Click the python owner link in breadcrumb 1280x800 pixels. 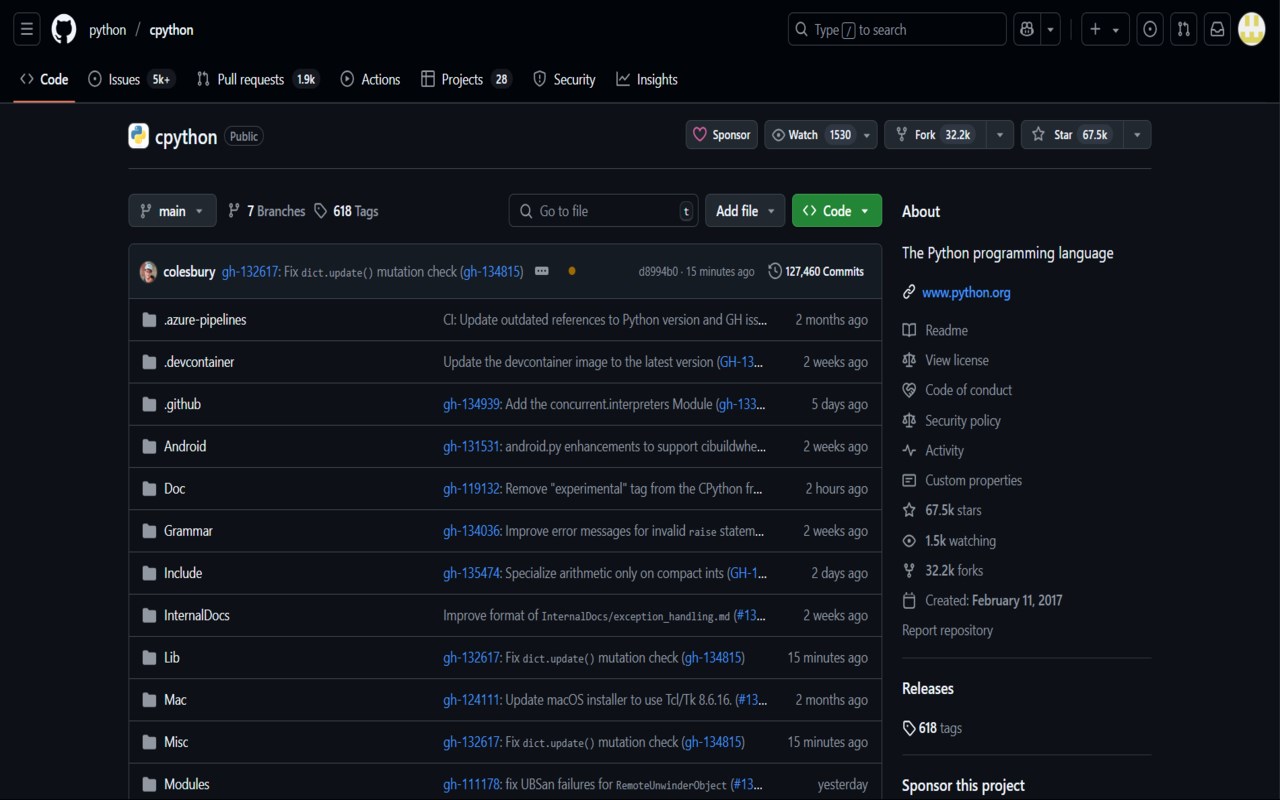click(x=108, y=30)
